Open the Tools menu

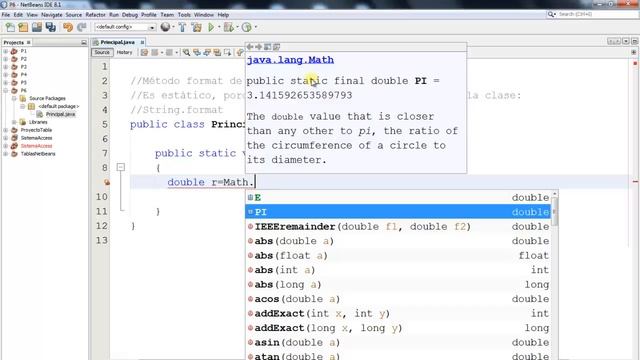(184, 15)
